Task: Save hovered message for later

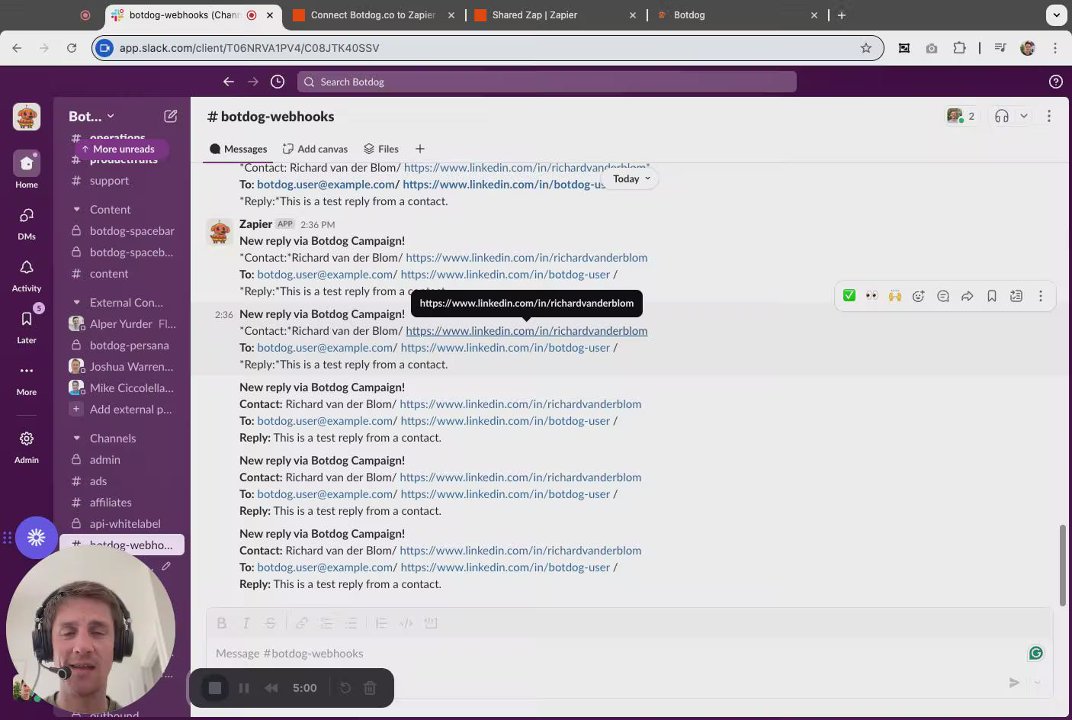Action: coord(991,295)
